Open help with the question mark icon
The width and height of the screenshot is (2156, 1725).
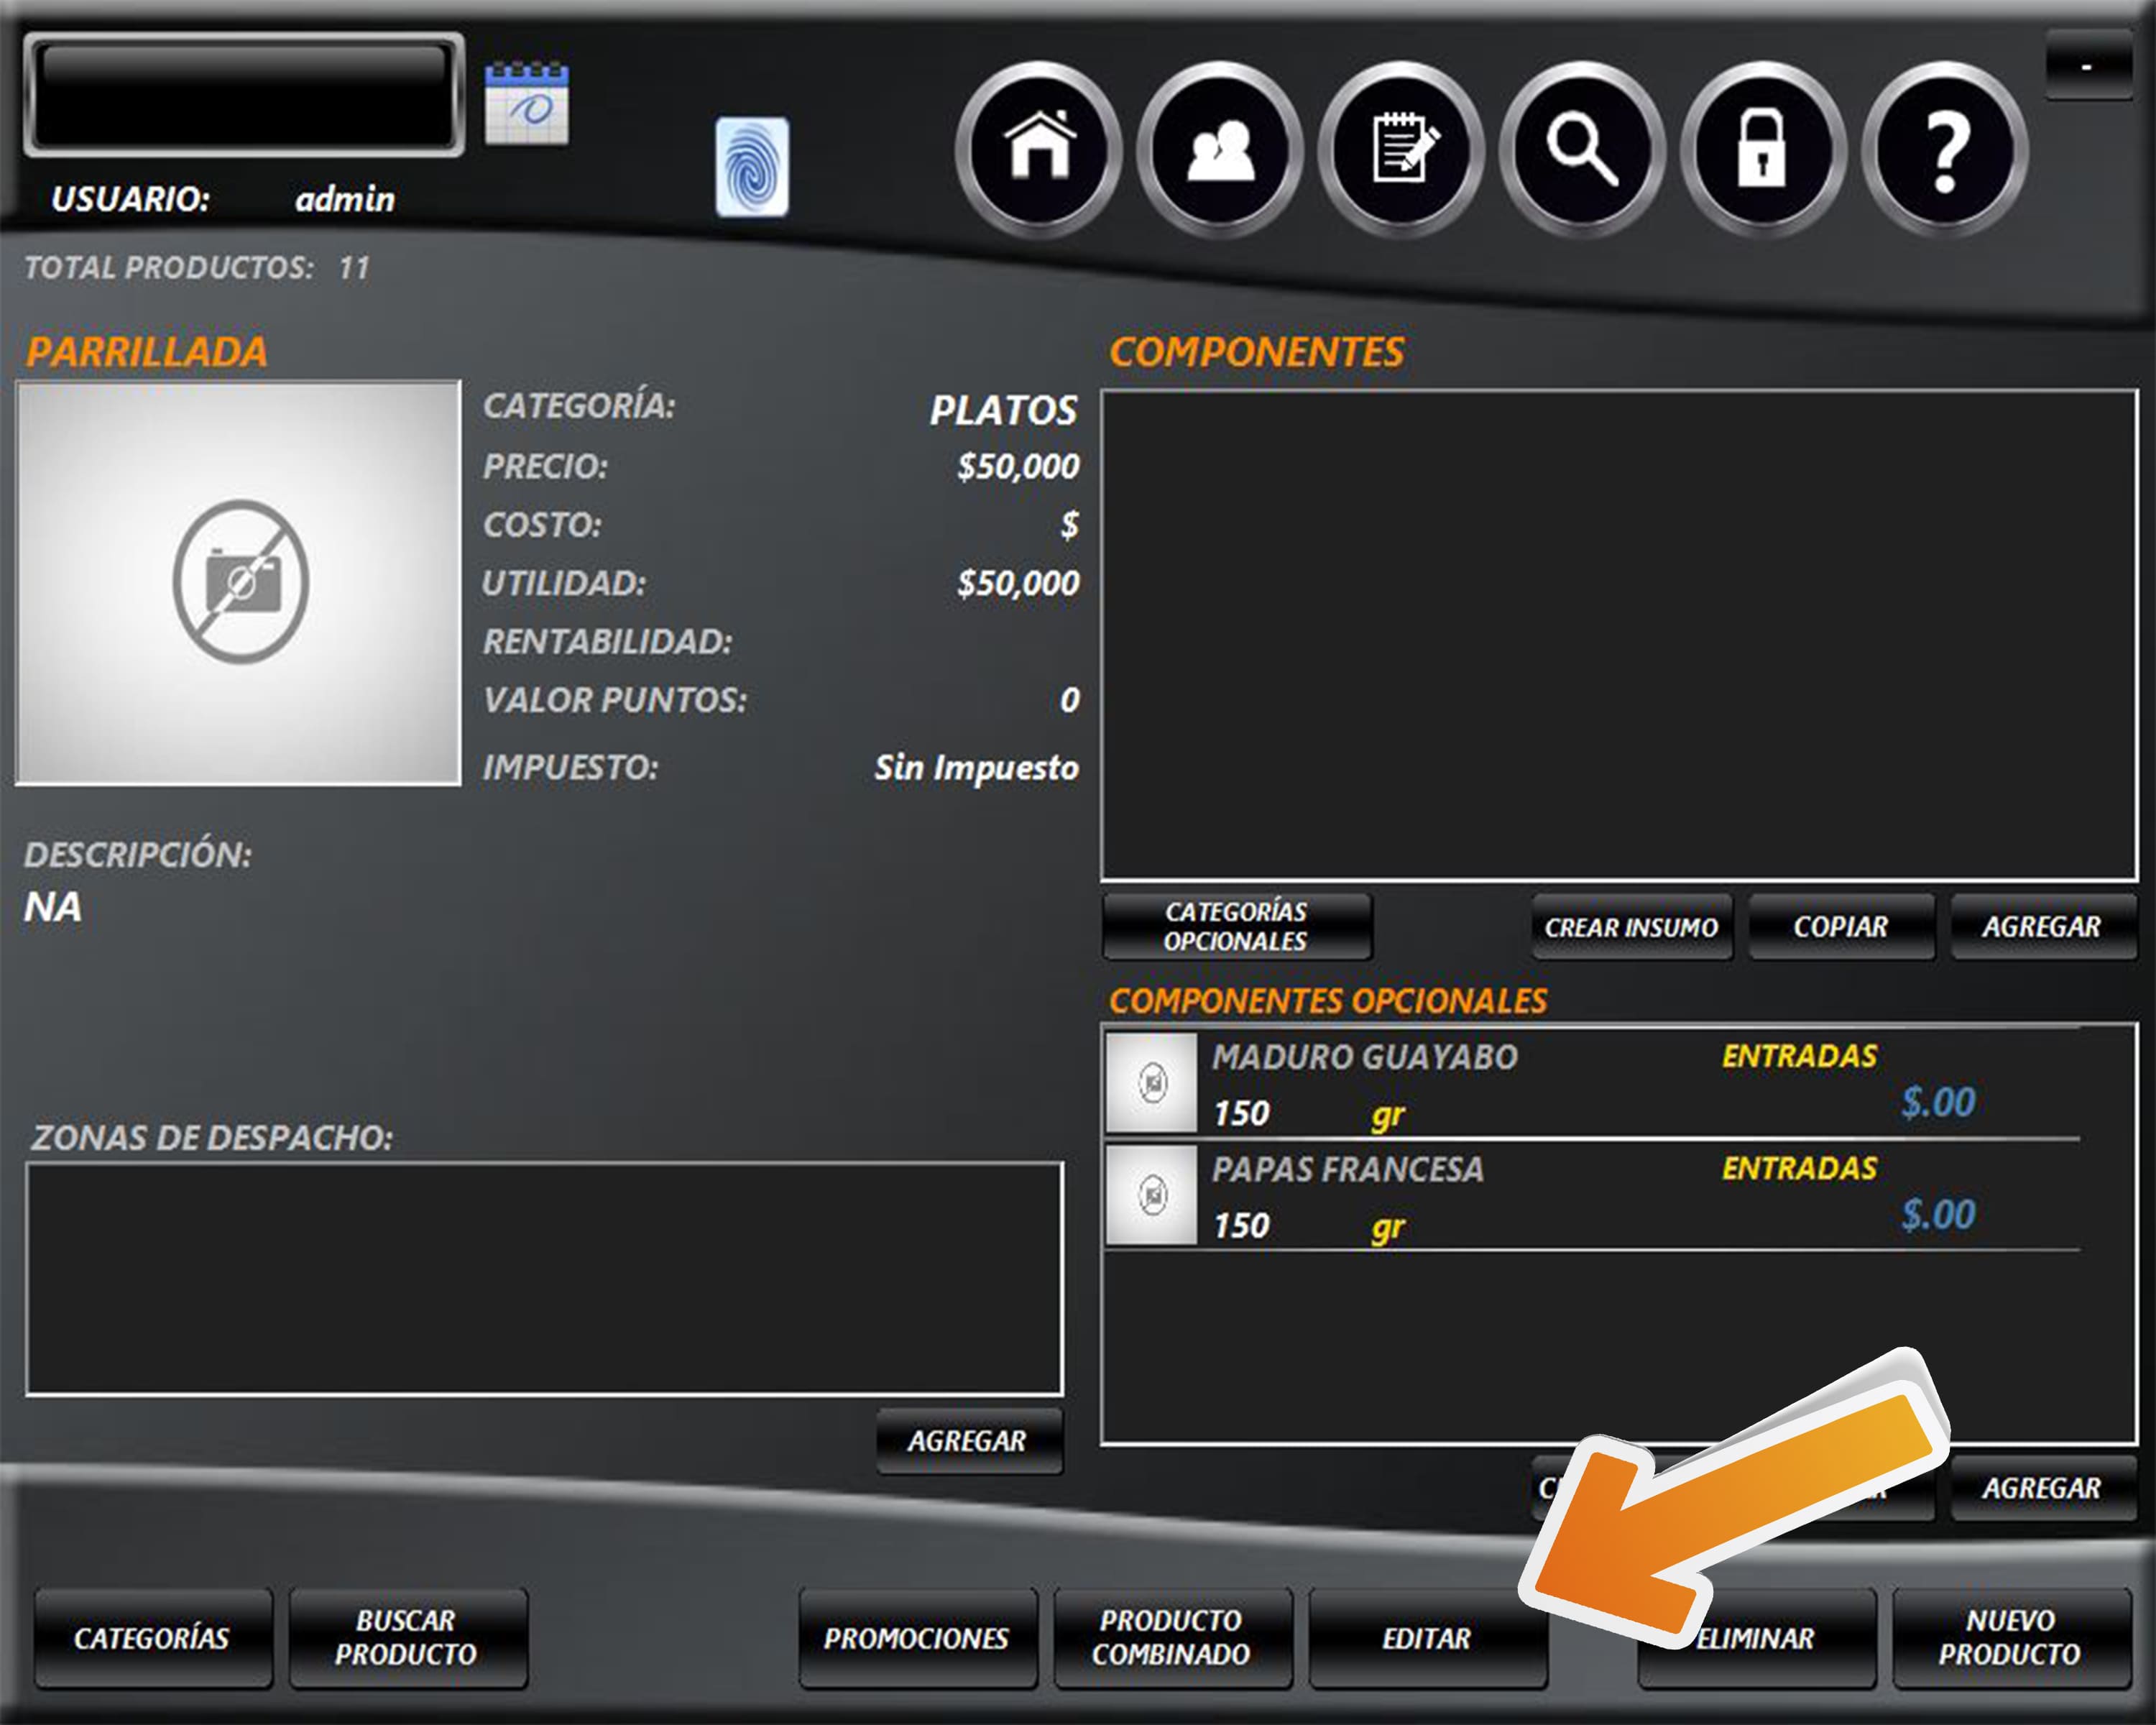tap(1944, 150)
